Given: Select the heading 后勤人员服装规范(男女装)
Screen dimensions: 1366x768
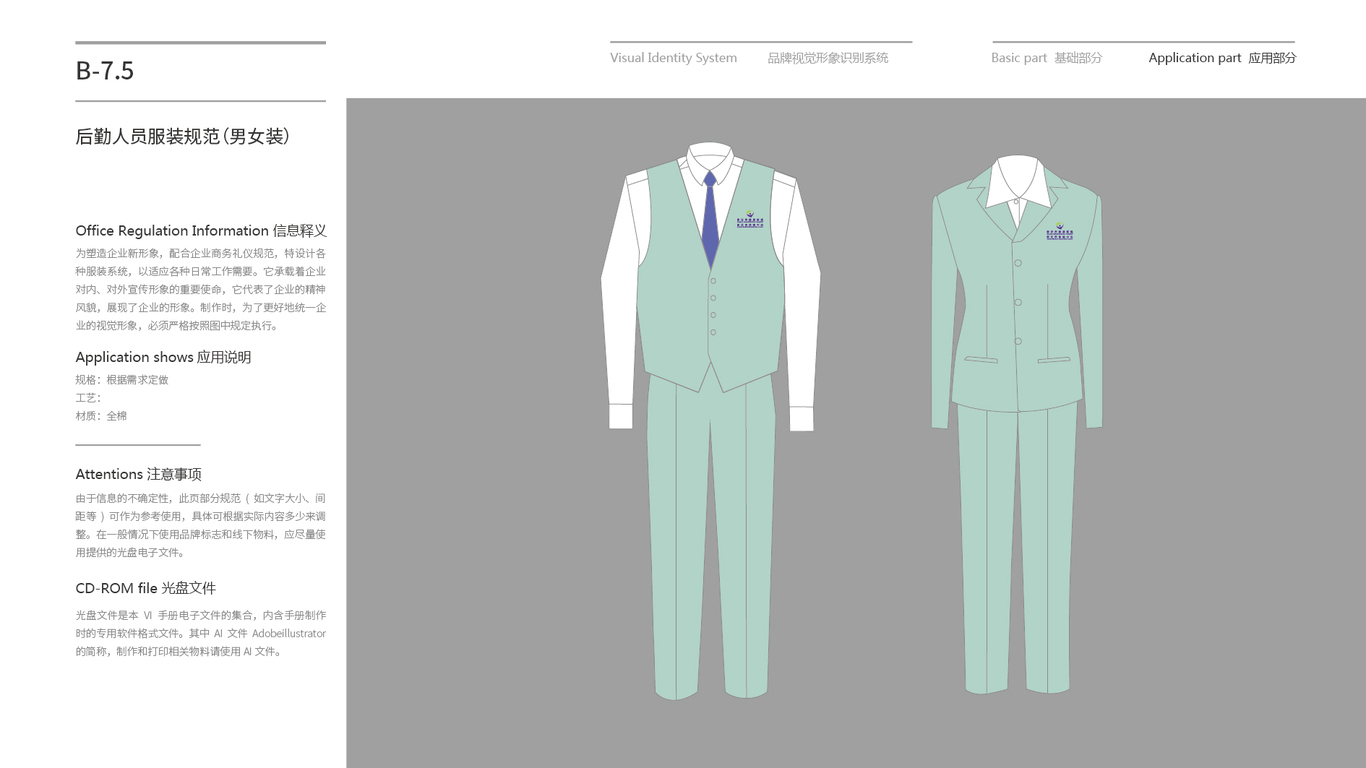Looking at the screenshot, I should (x=183, y=136).
